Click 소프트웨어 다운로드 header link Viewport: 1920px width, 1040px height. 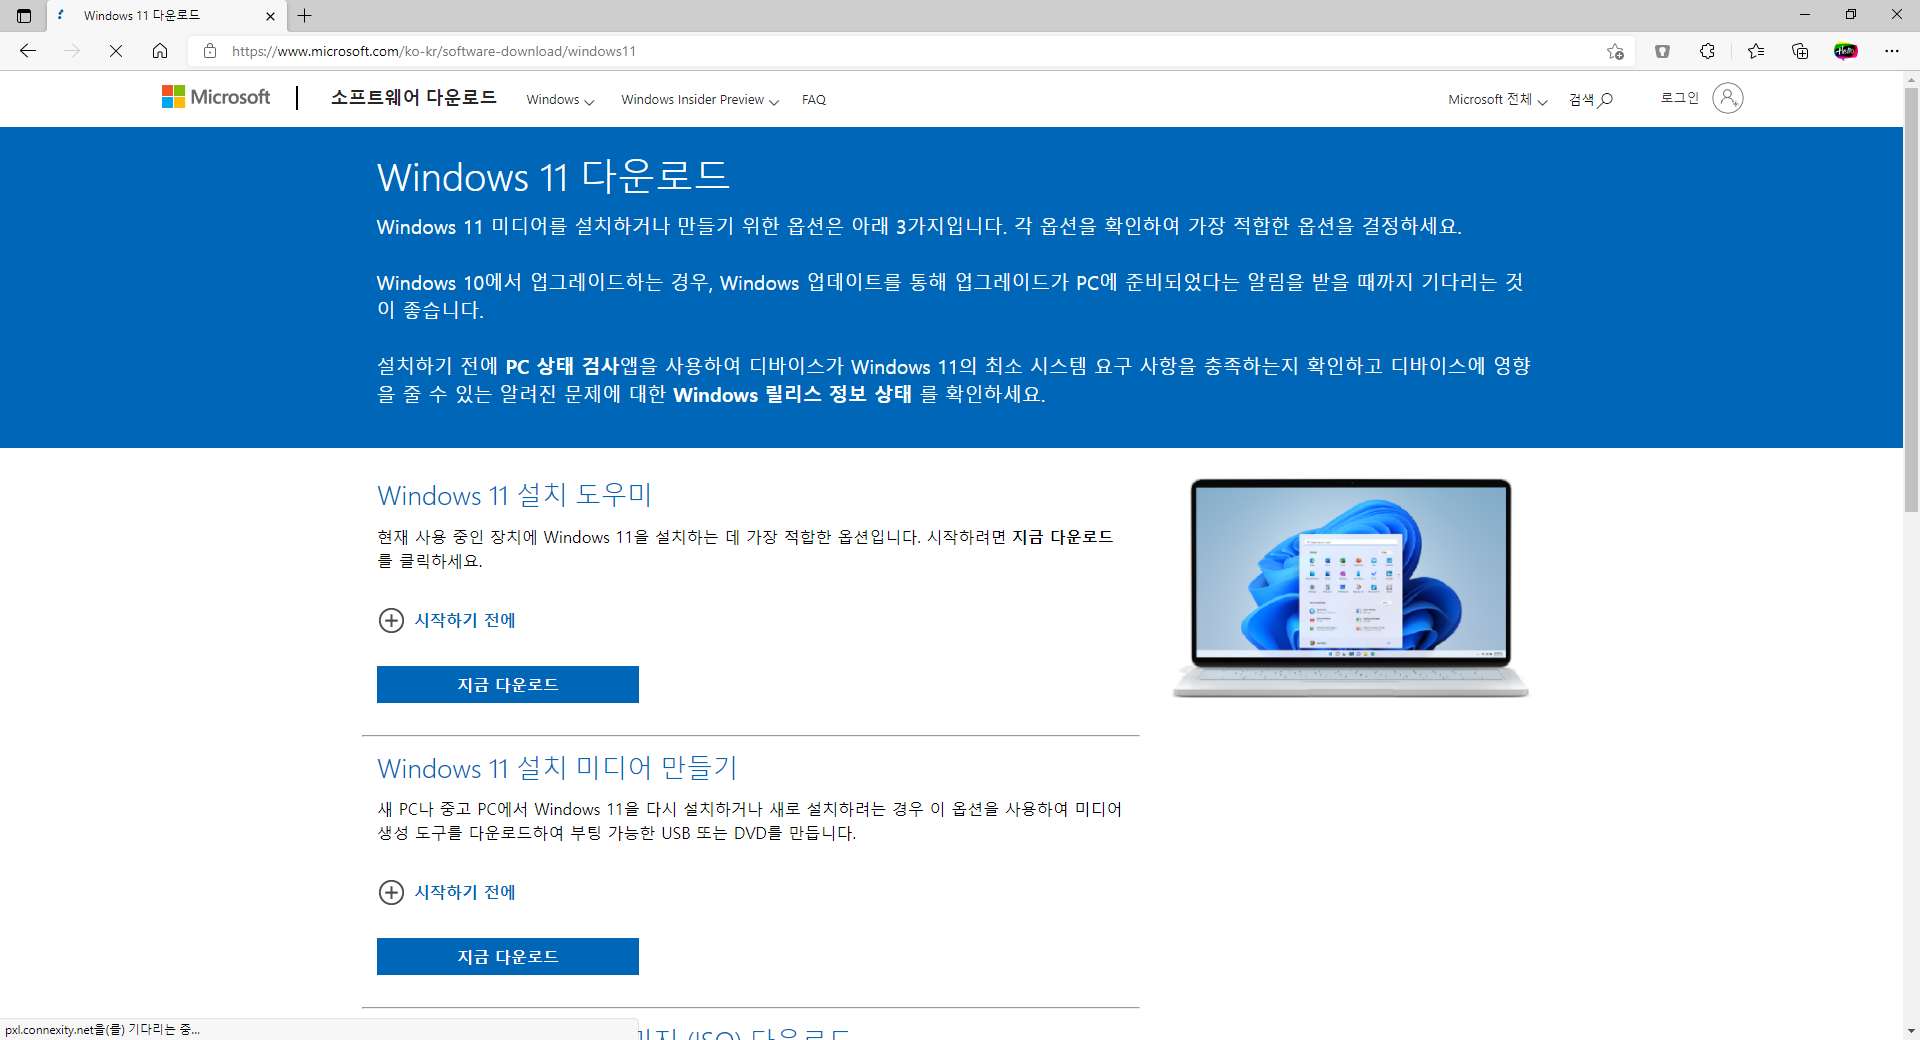413,97
